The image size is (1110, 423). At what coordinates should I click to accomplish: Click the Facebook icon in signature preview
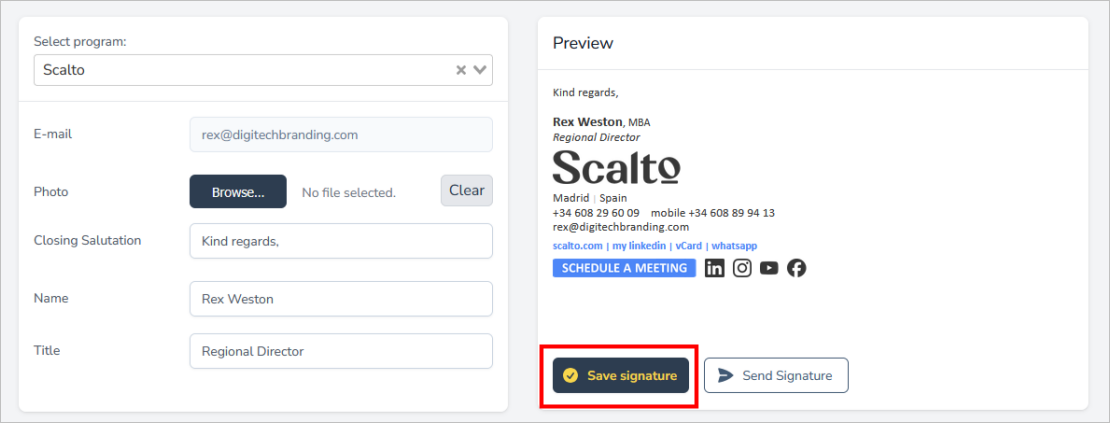[x=796, y=268]
